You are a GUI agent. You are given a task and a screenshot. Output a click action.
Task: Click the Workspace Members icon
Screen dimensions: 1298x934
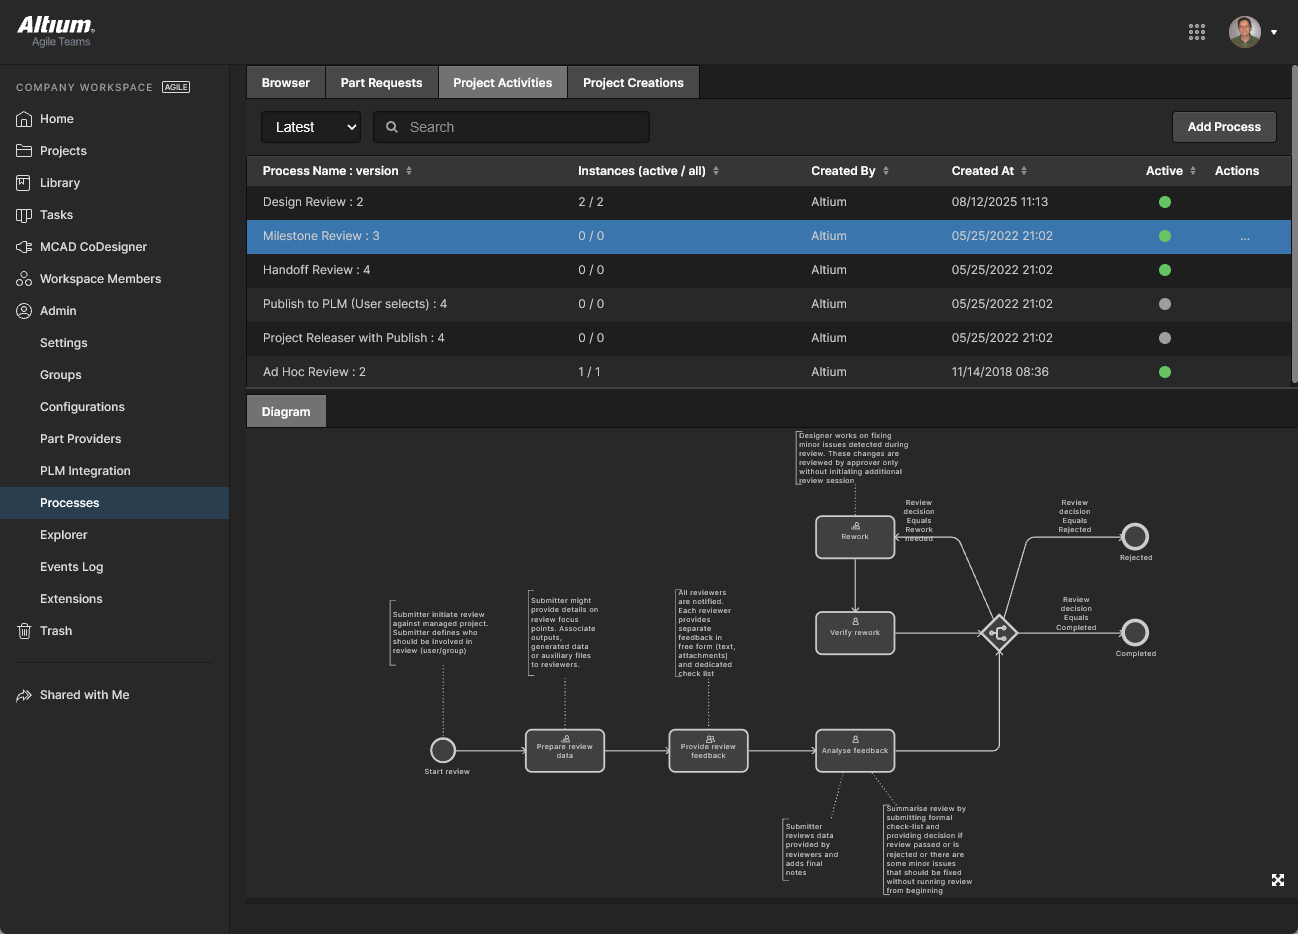click(x=24, y=279)
